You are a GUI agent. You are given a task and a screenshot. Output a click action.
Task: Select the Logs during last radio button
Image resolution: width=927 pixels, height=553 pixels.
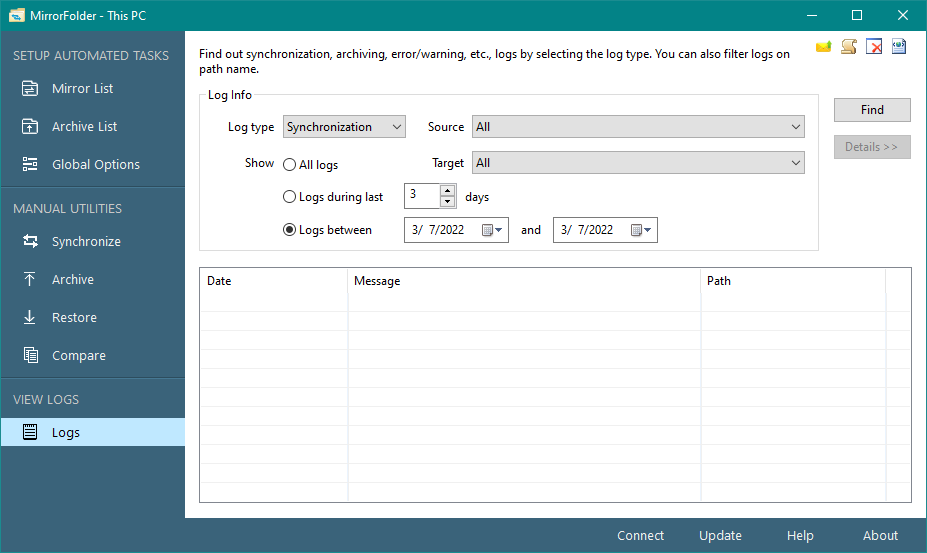click(x=289, y=197)
